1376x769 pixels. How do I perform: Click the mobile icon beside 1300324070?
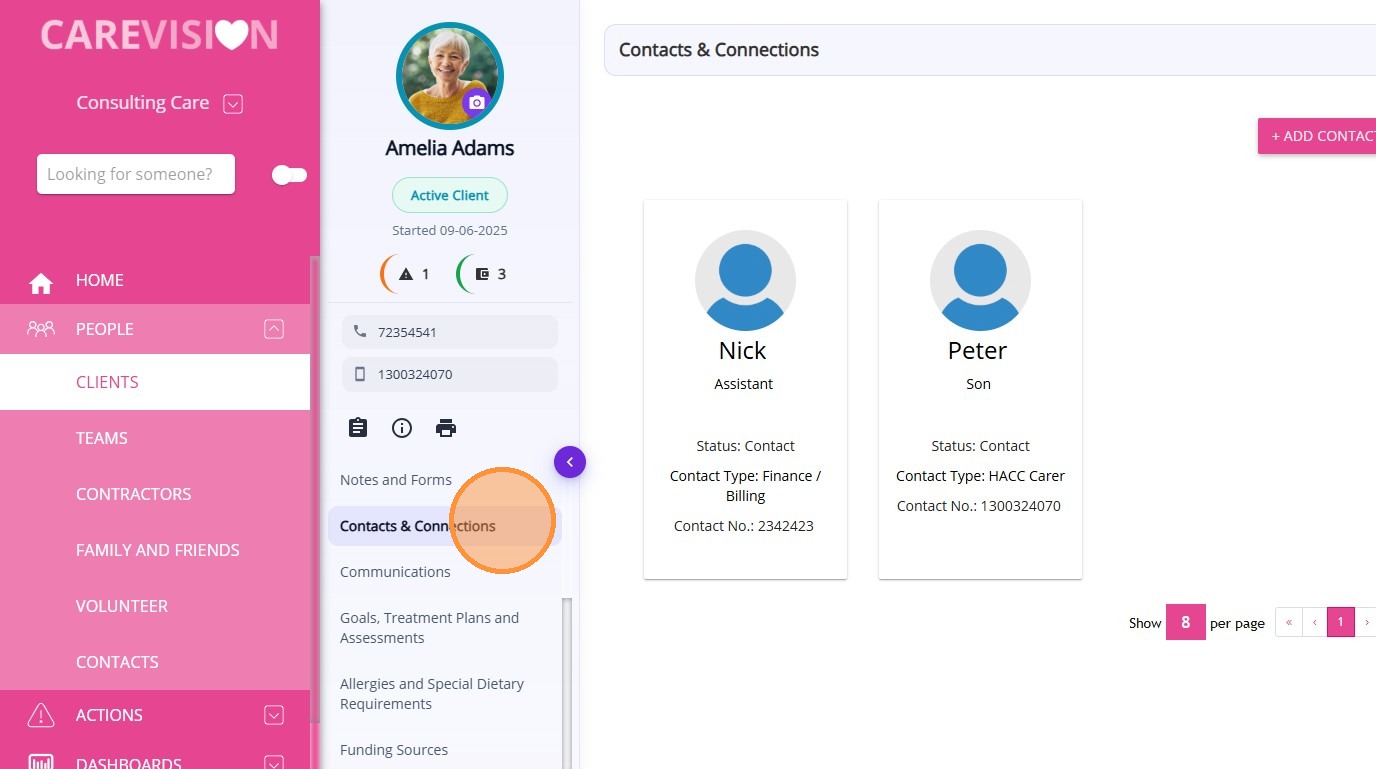(360, 374)
